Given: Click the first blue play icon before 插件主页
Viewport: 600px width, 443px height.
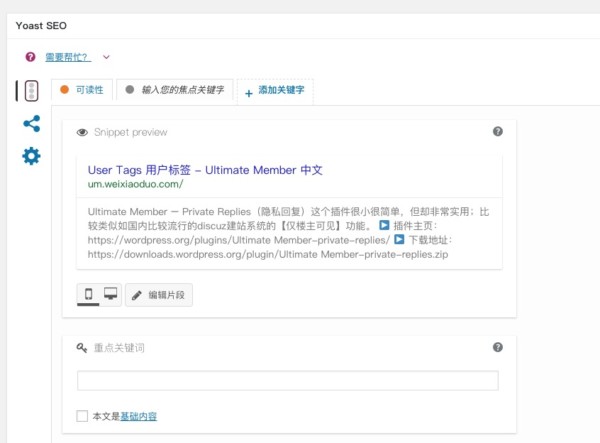Looking at the screenshot, I should pyautogui.click(x=384, y=225).
